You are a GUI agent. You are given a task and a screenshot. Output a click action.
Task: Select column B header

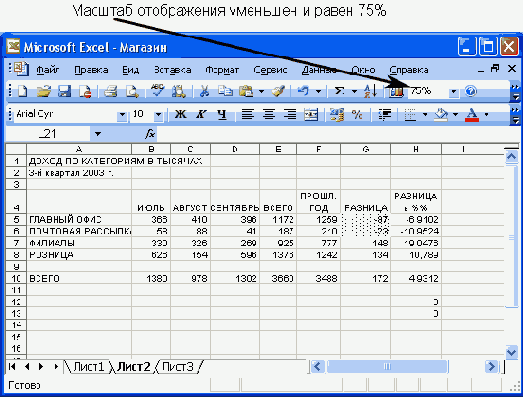click(151, 149)
